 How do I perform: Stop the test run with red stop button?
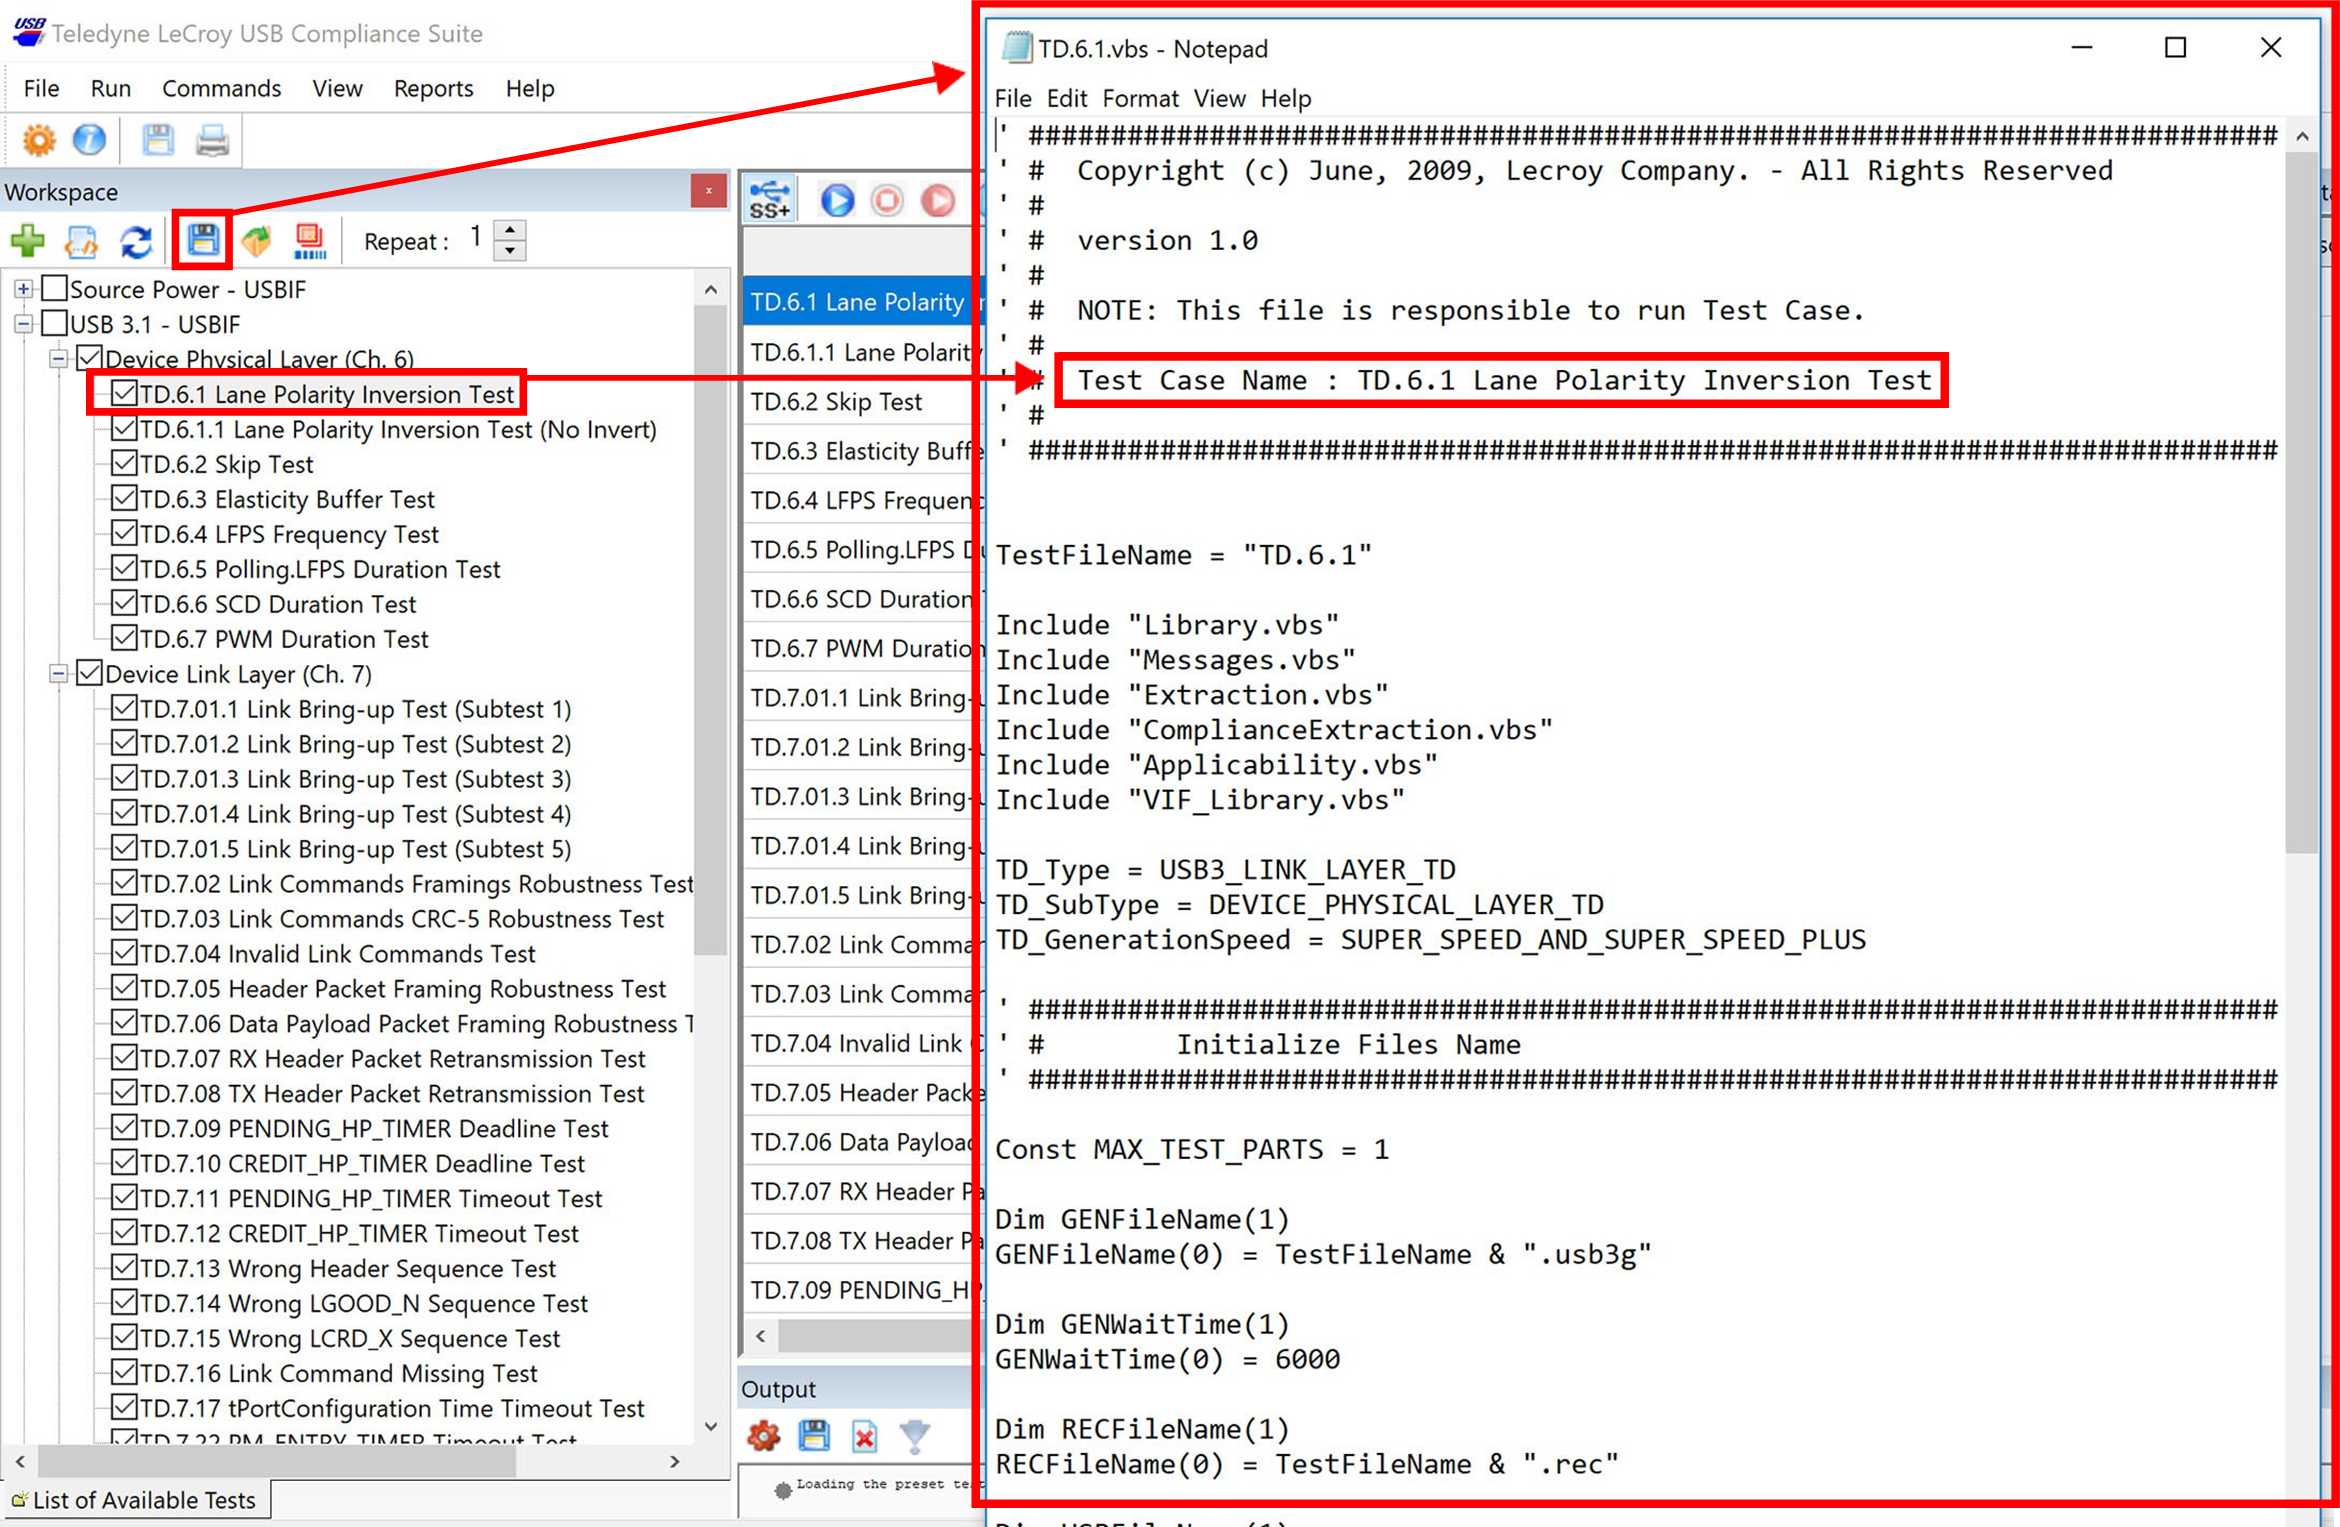pos(887,201)
